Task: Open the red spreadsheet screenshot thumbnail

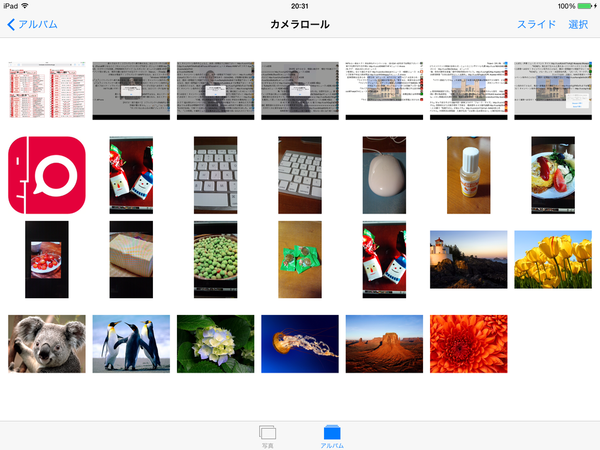Action: click(x=47, y=90)
